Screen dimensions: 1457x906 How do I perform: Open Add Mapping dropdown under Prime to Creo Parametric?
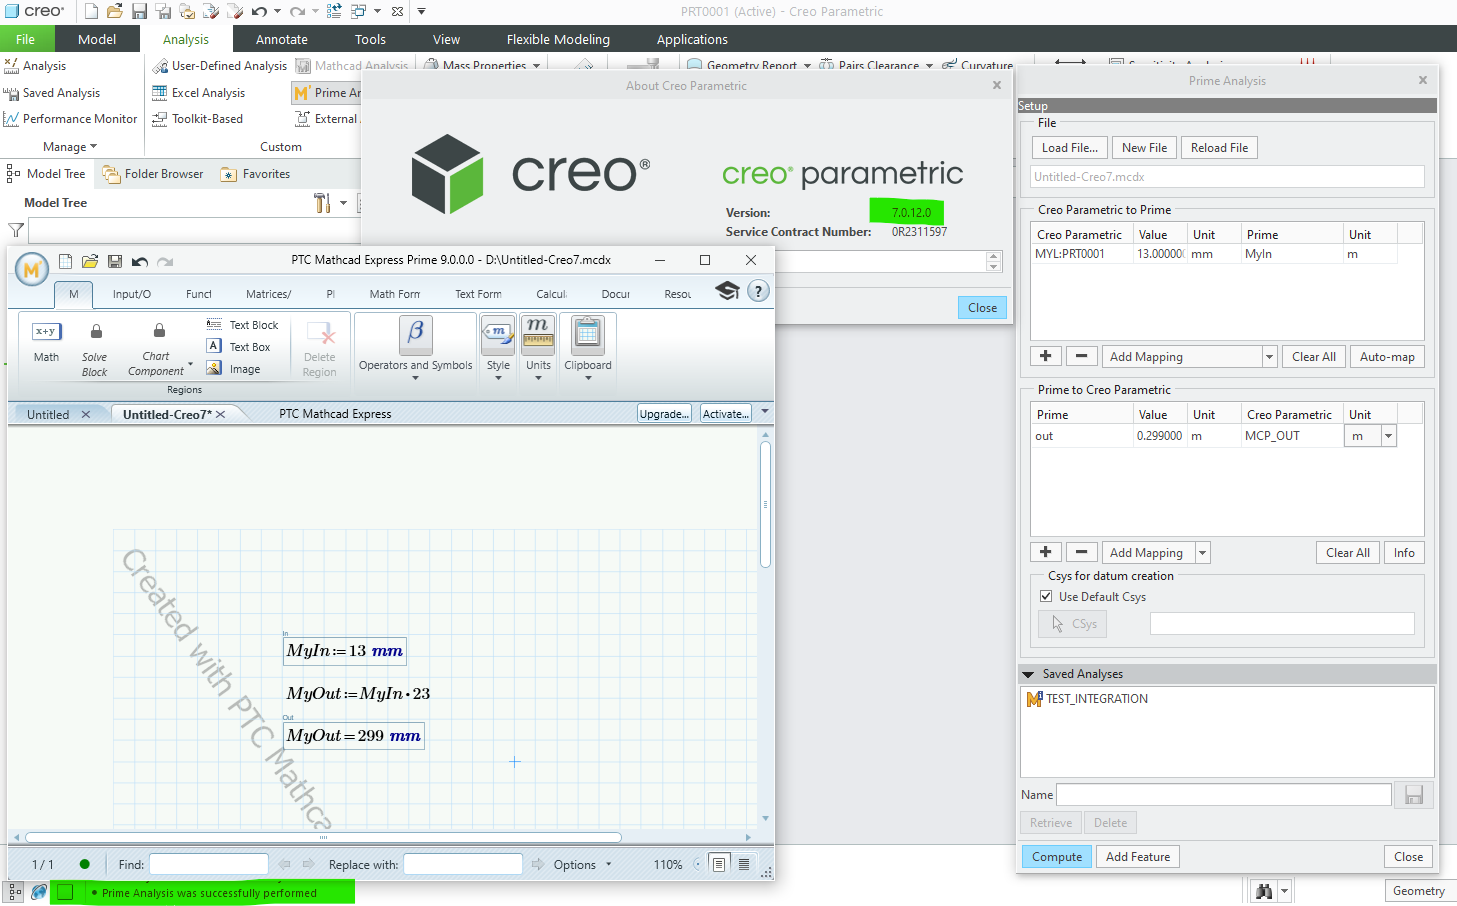point(1202,553)
